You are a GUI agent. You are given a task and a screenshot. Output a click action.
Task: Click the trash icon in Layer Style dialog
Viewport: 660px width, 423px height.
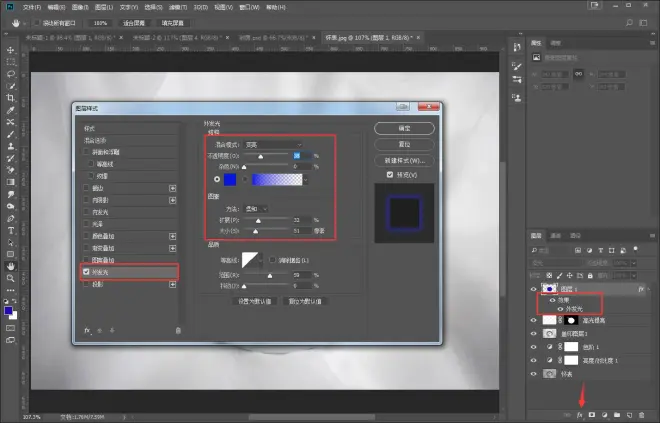click(x=178, y=331)
